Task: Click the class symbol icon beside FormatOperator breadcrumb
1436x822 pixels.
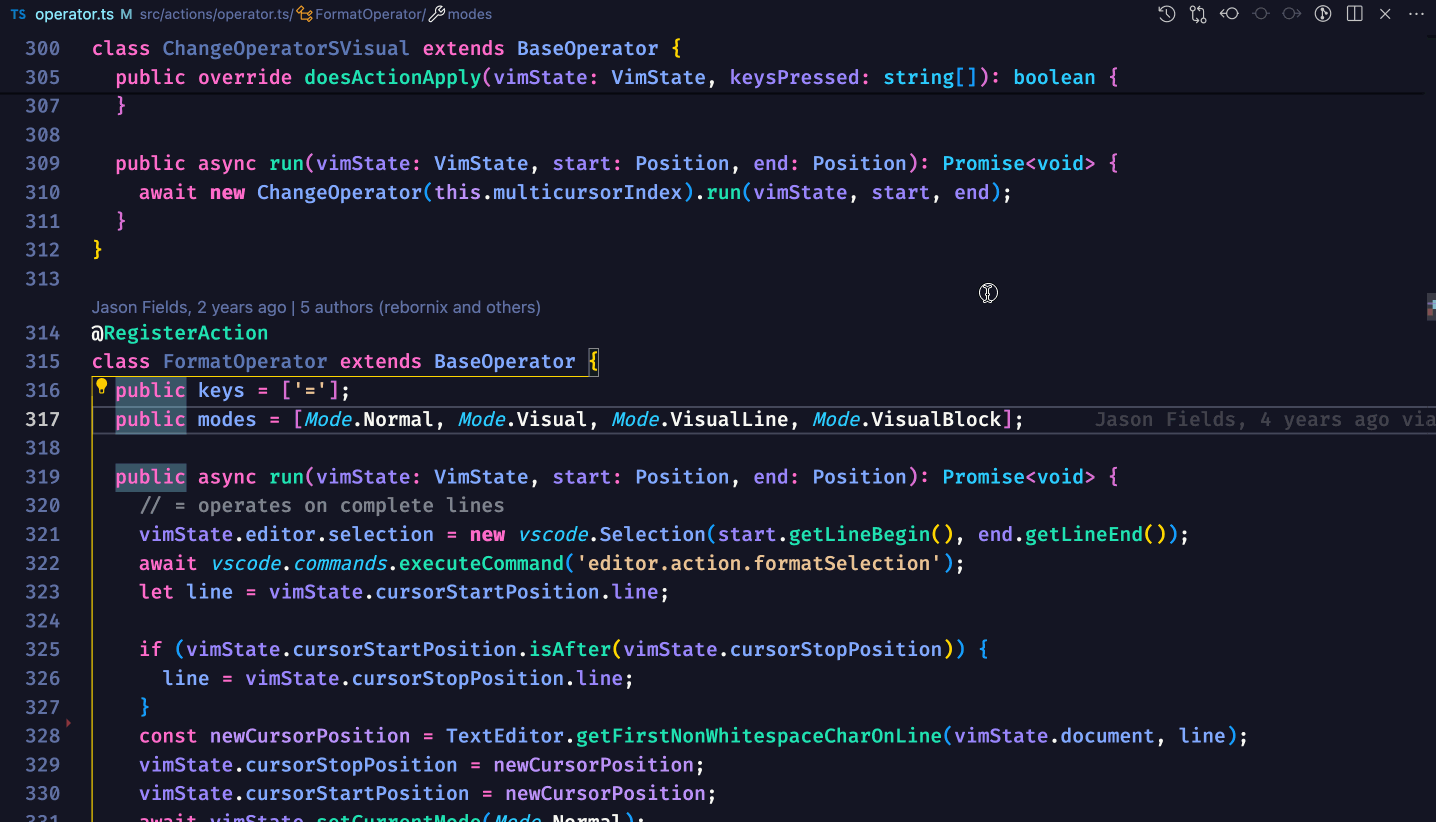Action: click(x=303, y=14)
